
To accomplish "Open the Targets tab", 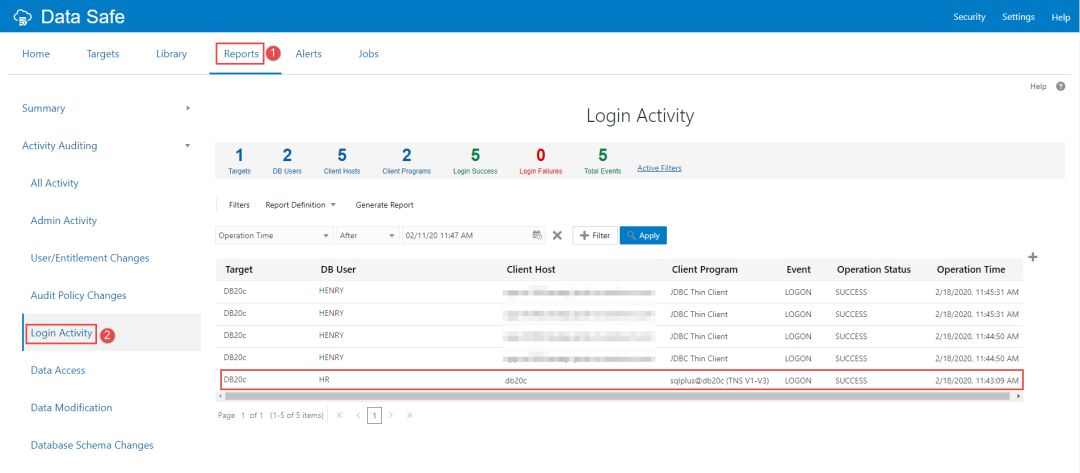I will 103,54.
